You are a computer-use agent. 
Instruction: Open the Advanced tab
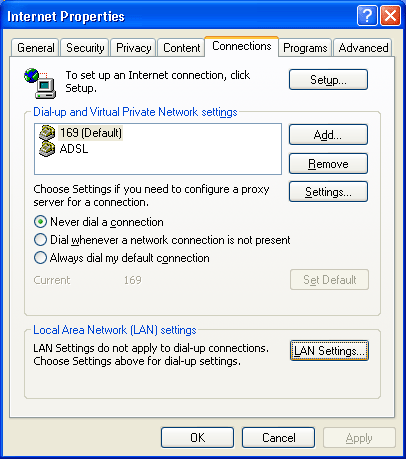pos(363,48)
